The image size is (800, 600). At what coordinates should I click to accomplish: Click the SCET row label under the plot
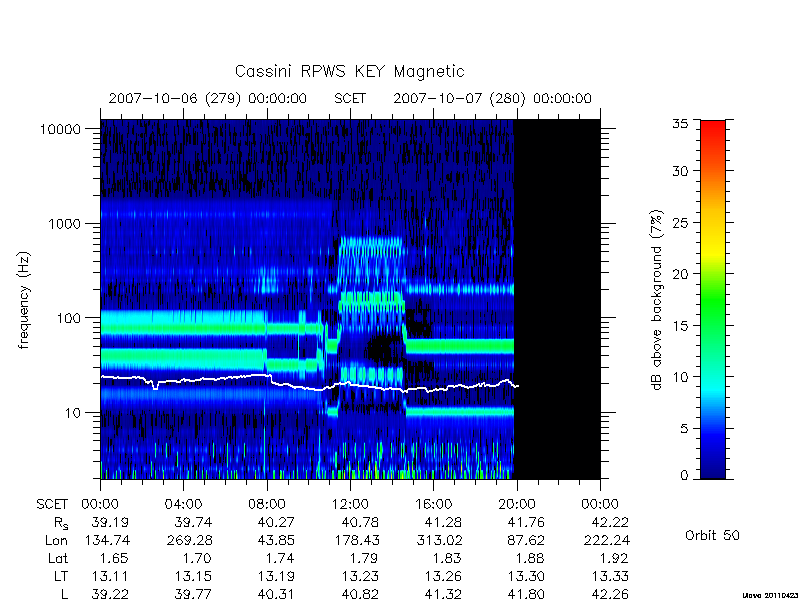coord(52,505)
